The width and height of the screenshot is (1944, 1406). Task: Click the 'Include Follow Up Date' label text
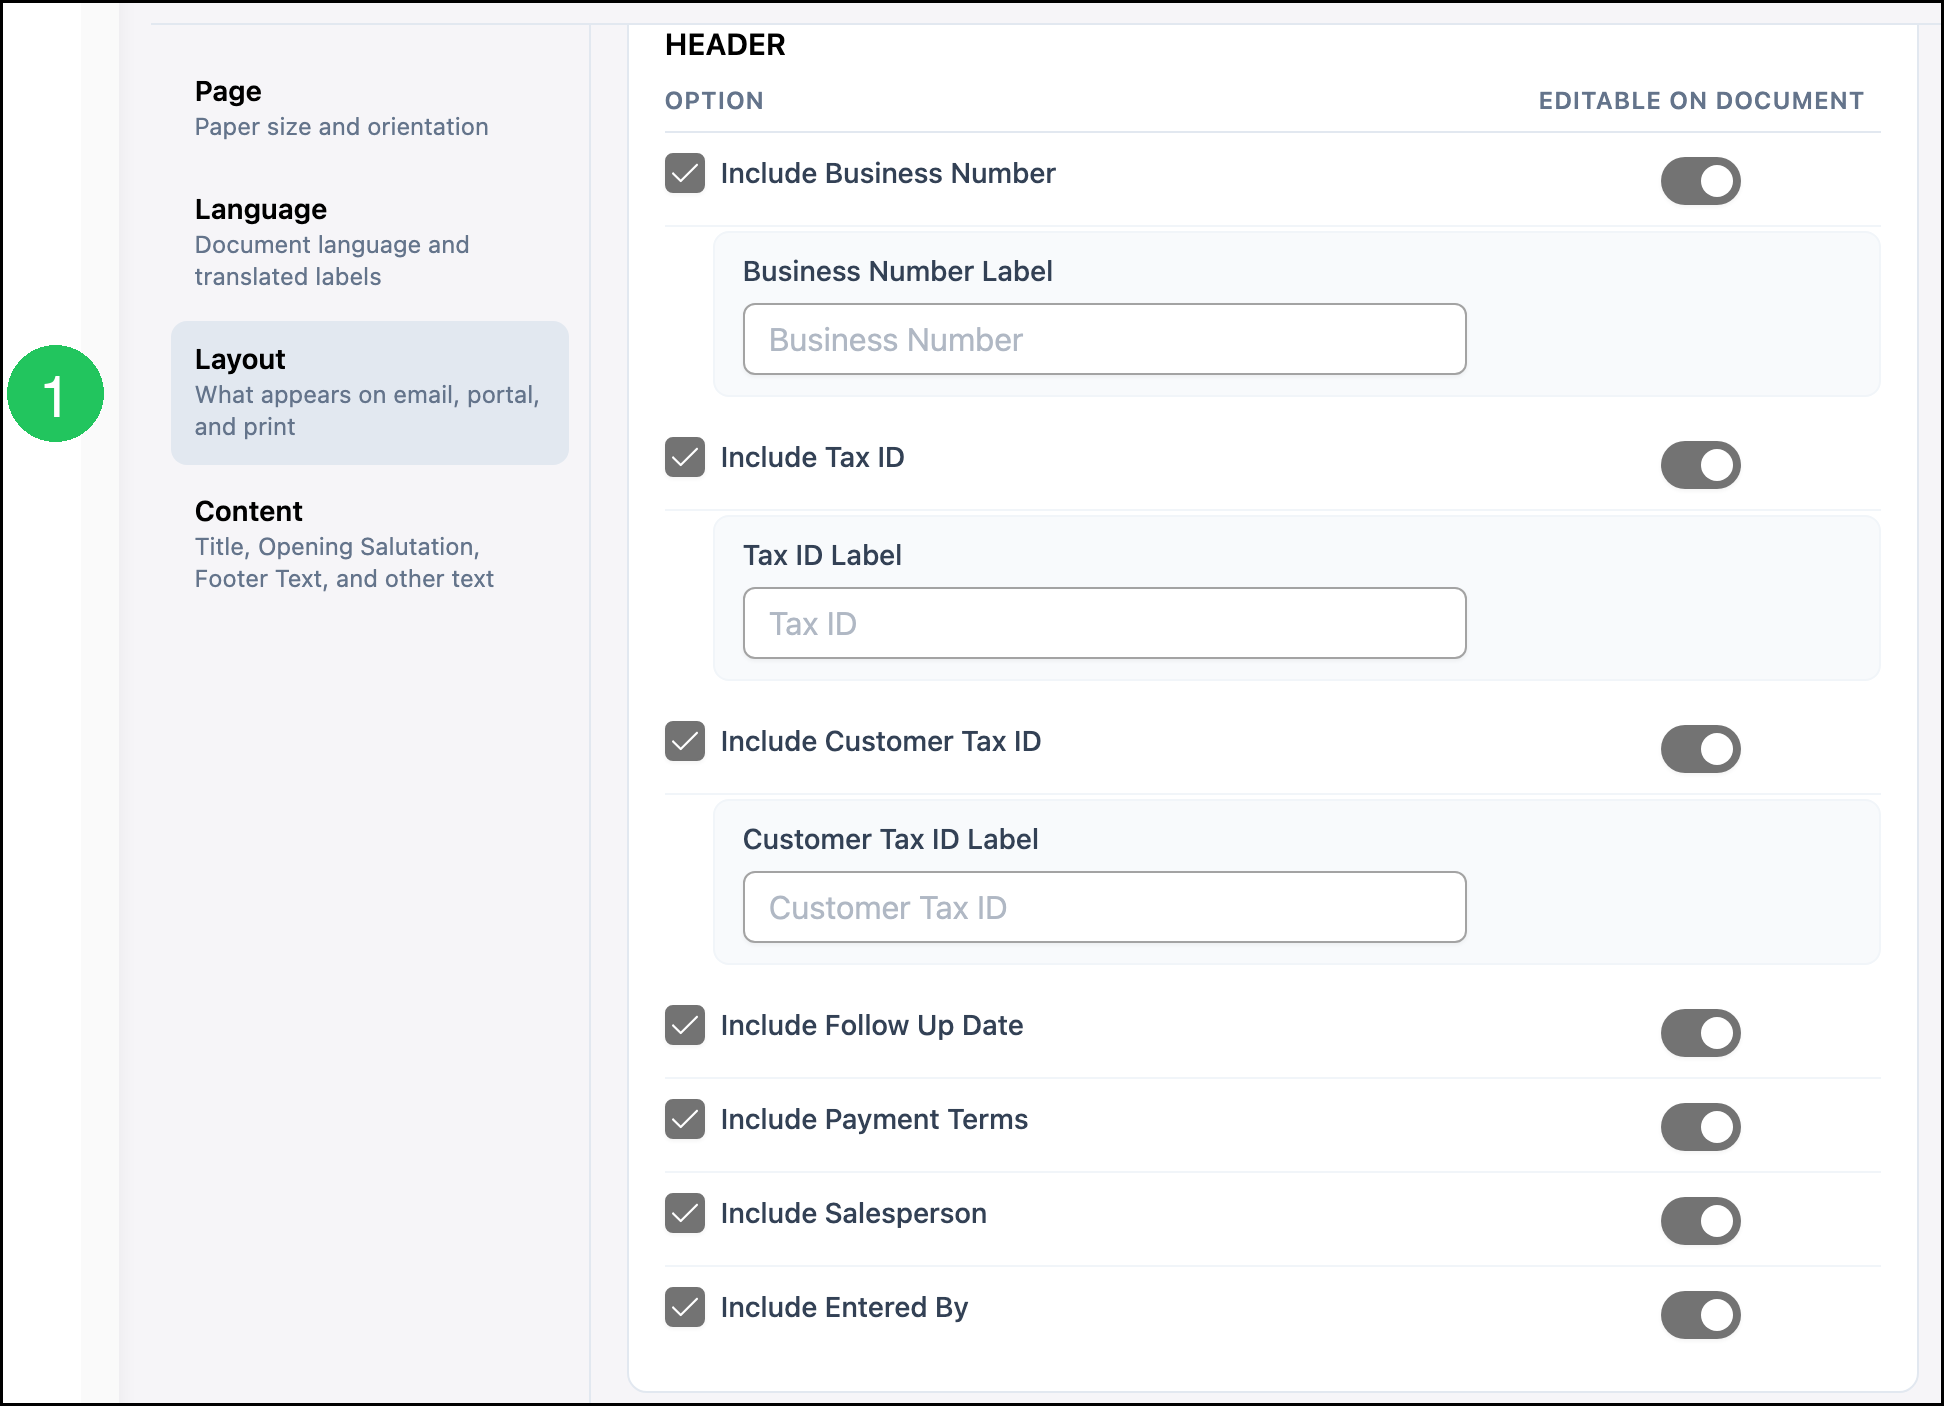pos(871,1025)
